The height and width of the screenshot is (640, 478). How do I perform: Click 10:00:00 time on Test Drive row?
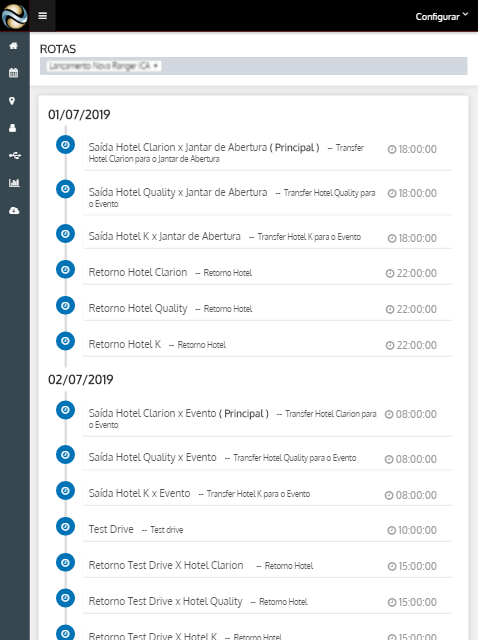(412, 530)
